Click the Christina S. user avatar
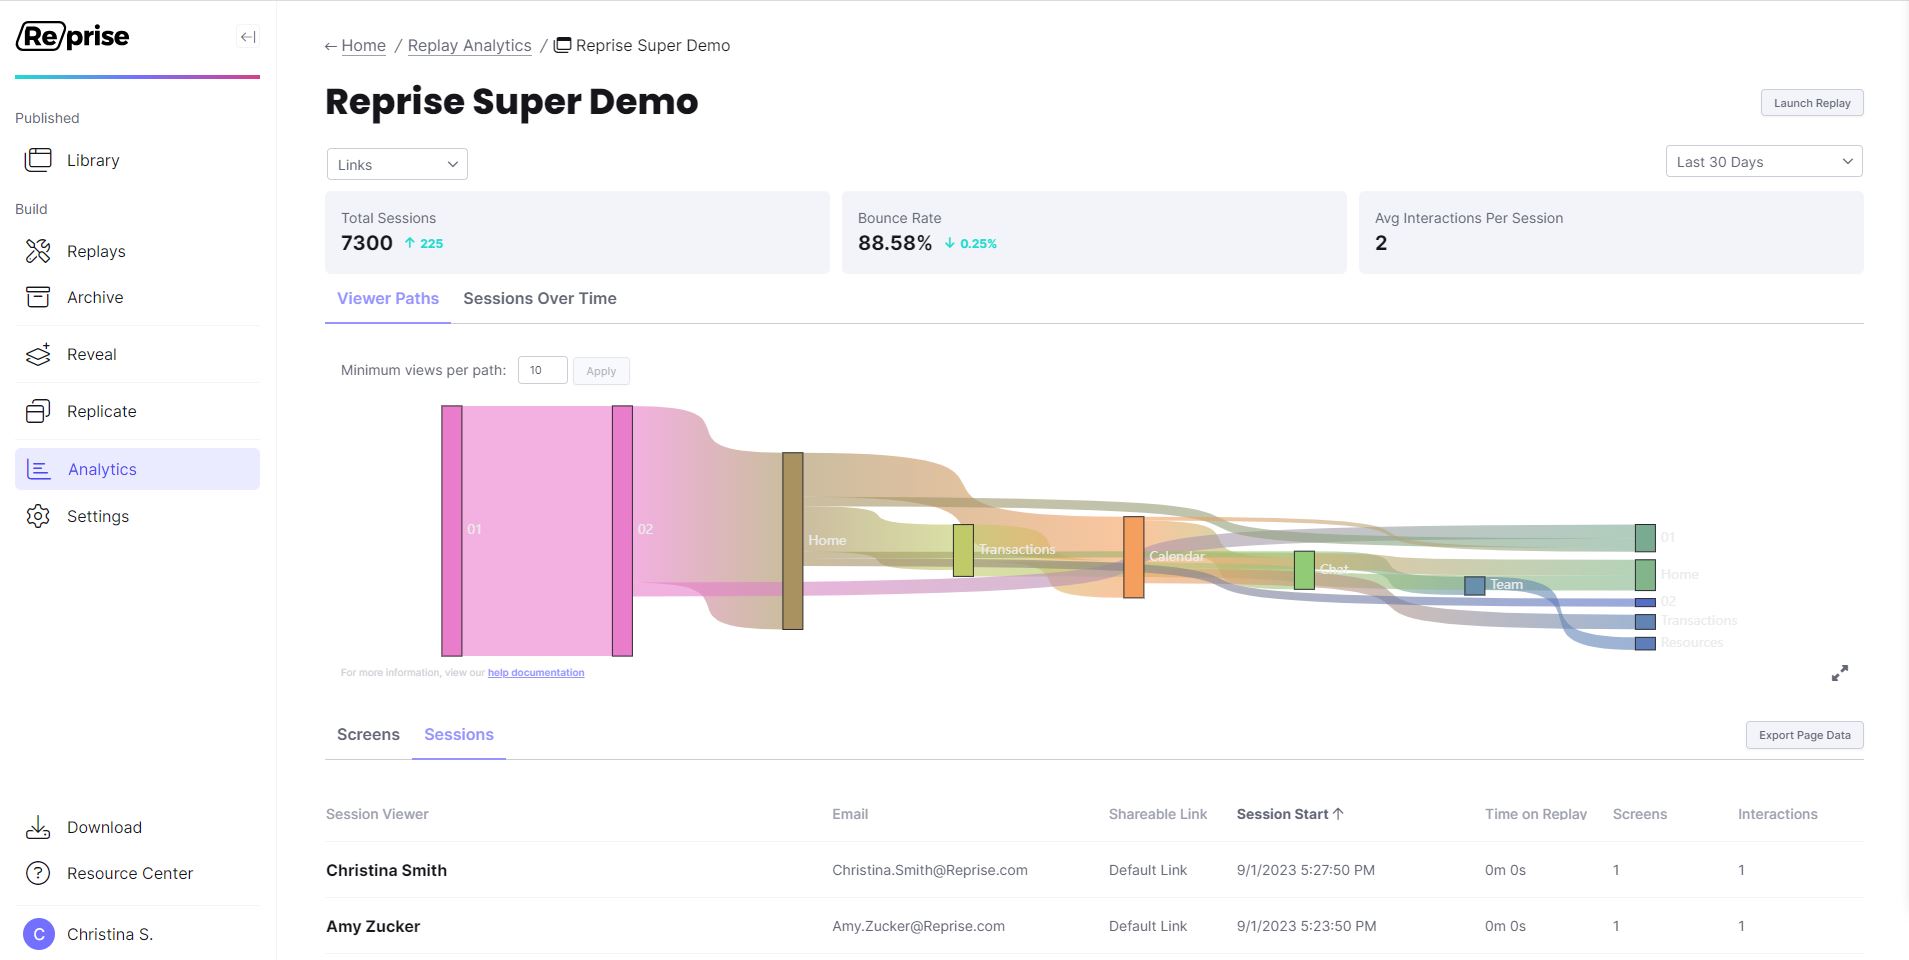Viewport: 1909px width, 960px height. point(38,934)
